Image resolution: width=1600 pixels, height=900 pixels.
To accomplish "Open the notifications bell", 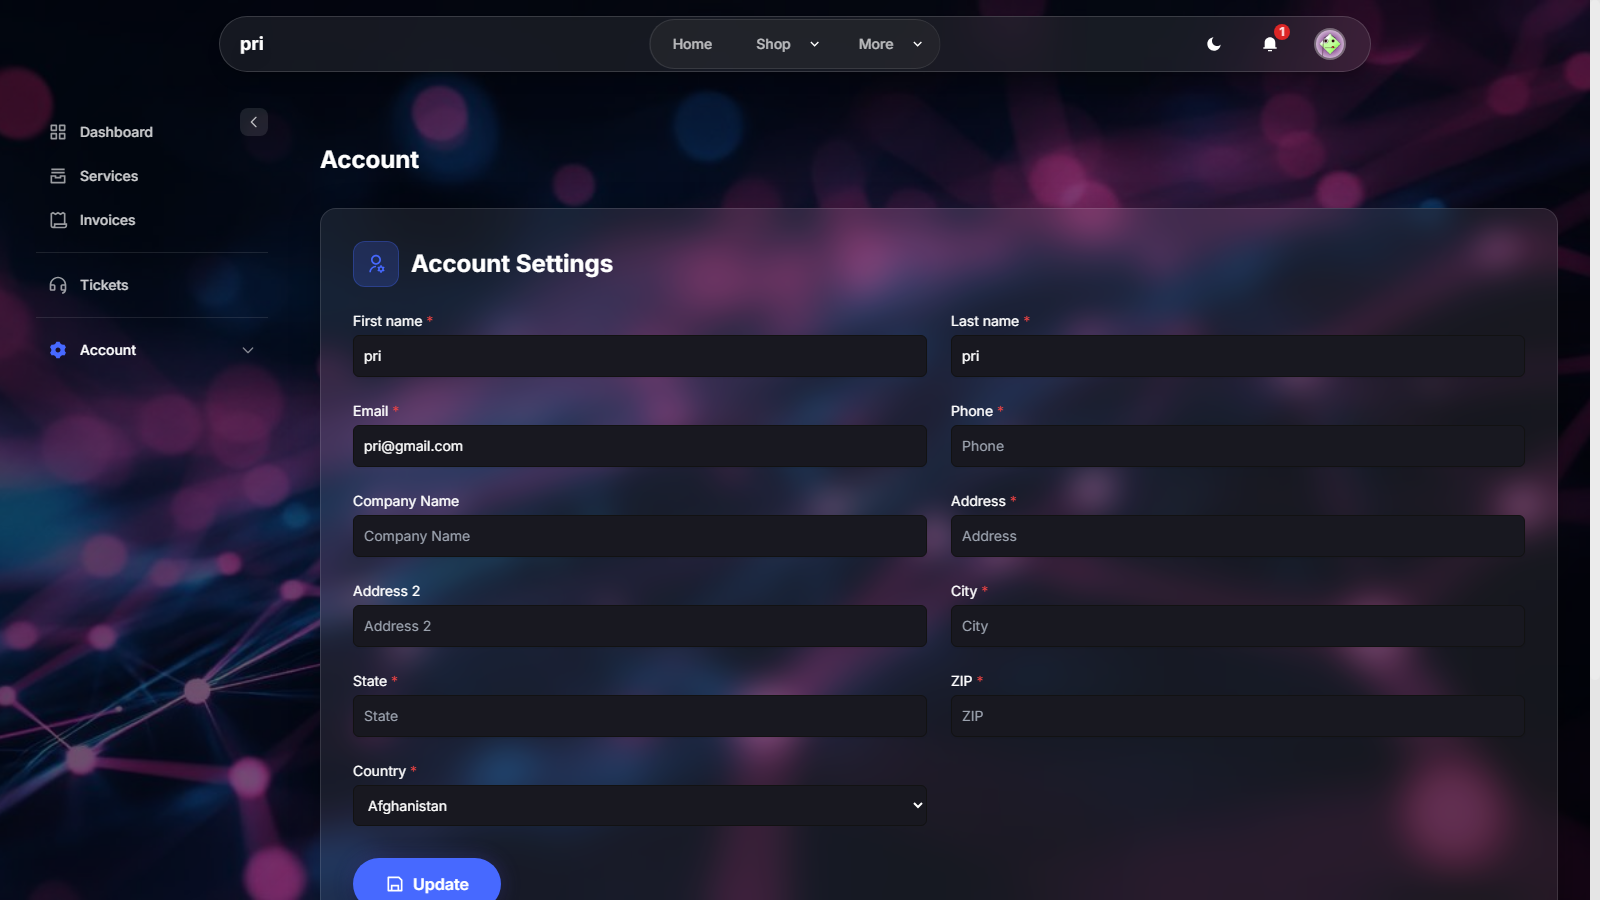I will (1270, 44).
